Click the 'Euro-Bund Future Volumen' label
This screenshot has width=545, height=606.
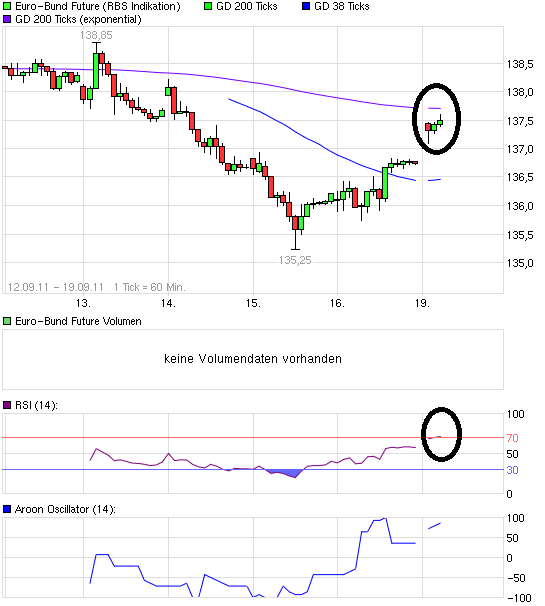pos(78,321)
